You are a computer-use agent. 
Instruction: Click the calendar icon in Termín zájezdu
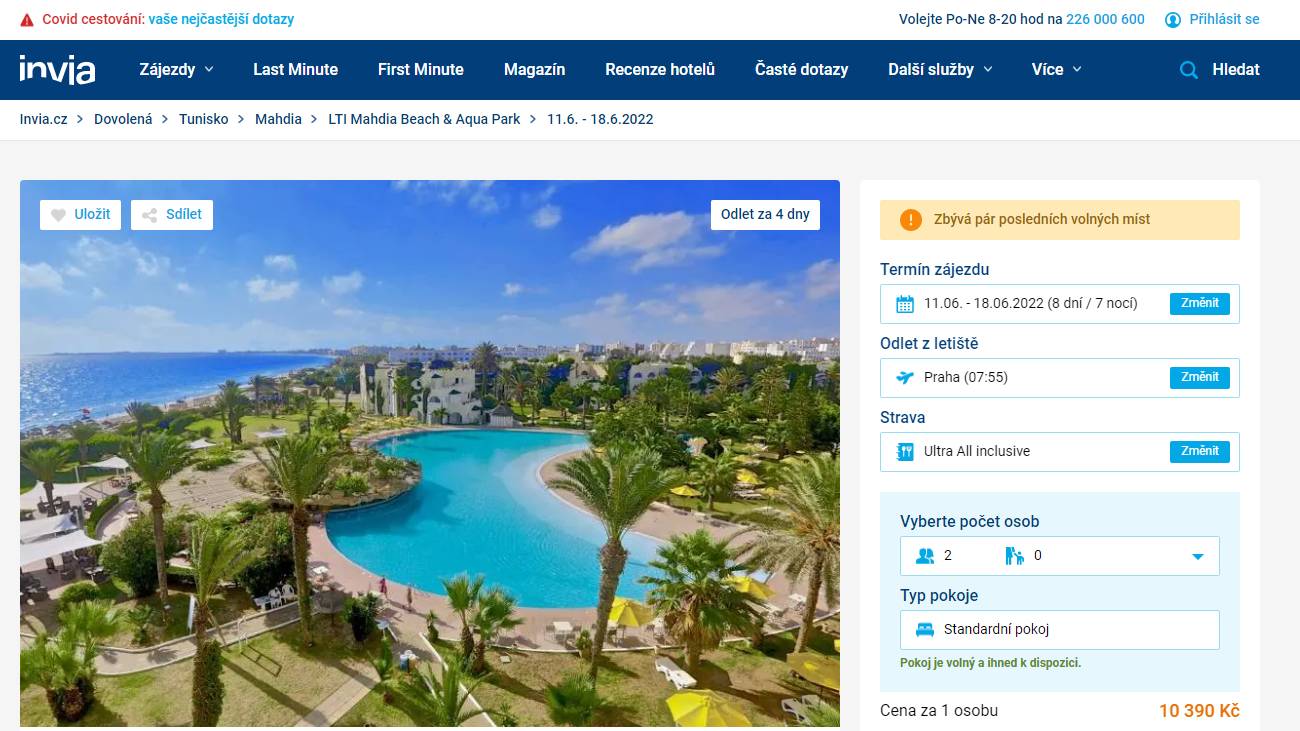coord(905,304)
